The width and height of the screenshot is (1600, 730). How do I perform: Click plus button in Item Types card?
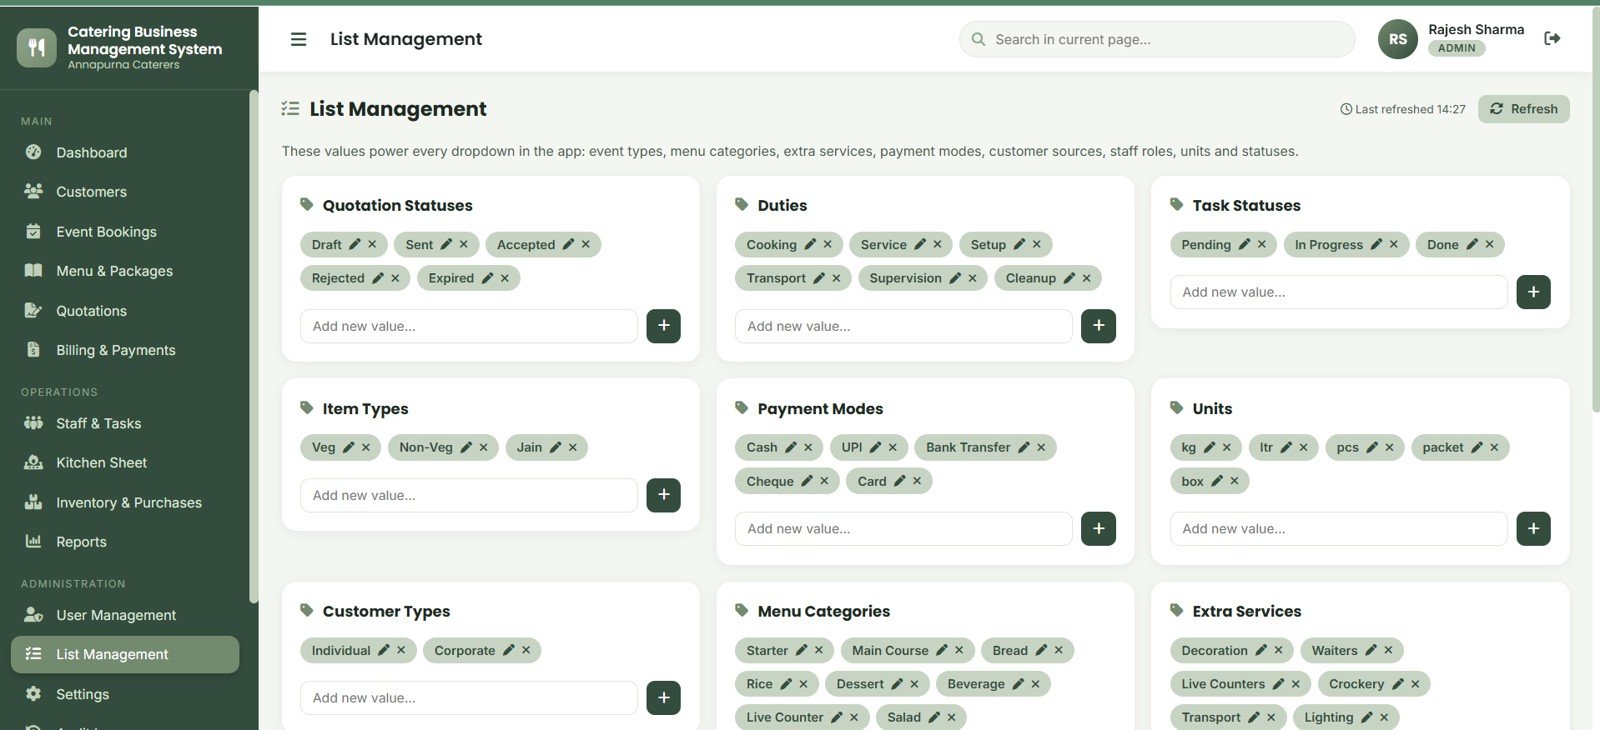tap(664, 495)
